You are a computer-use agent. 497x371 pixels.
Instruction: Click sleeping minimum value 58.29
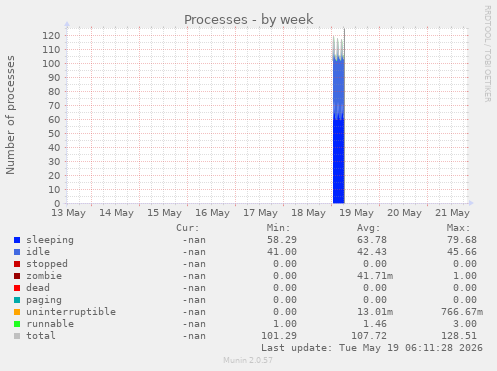click(x=282, y=240)
